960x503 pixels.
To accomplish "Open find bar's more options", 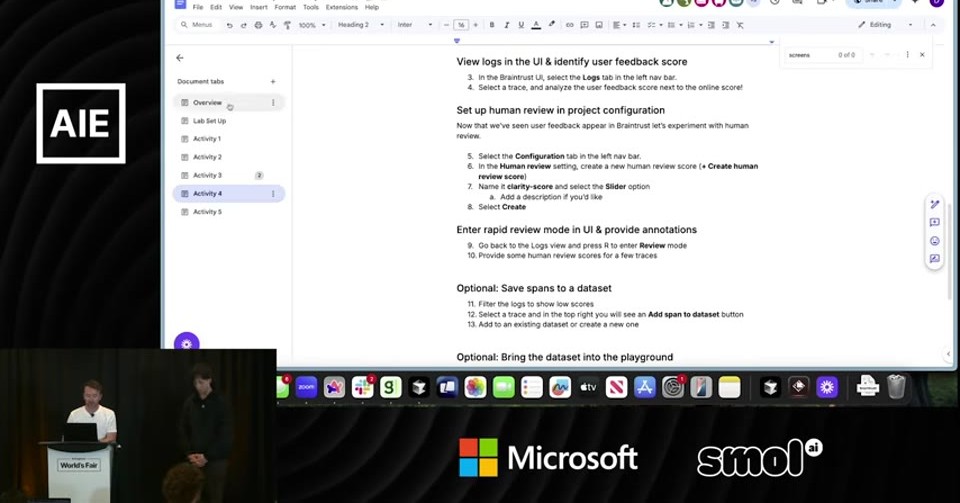I will click(907, 55).
